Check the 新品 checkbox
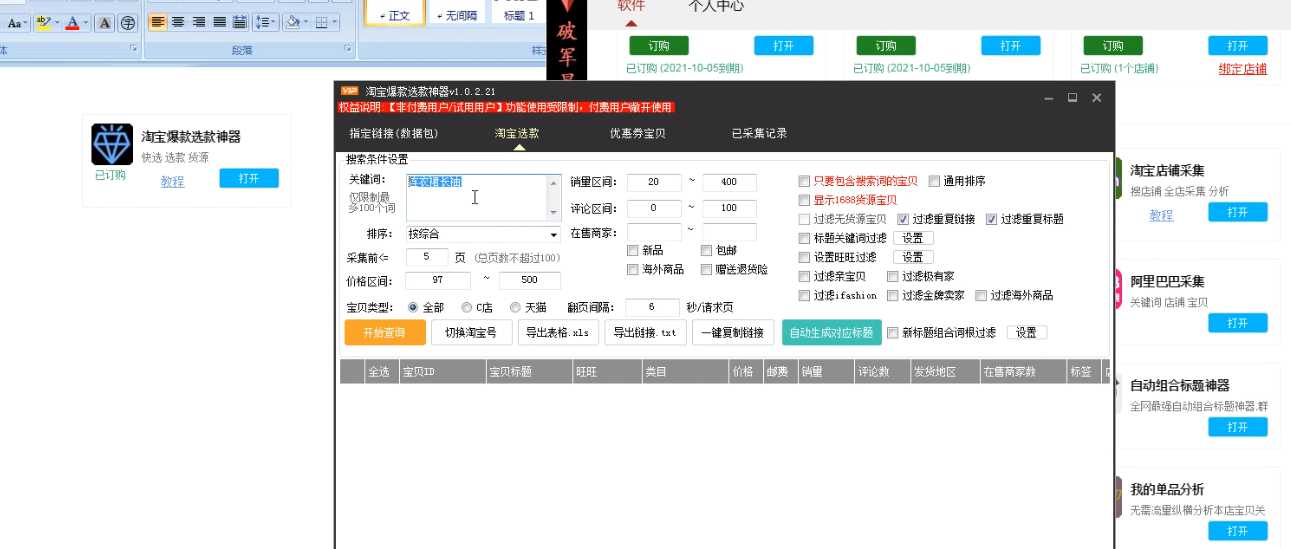Image resolution: width=1291 pixels, height=549 pixels. pyautogui.click(x=632, y=250)
